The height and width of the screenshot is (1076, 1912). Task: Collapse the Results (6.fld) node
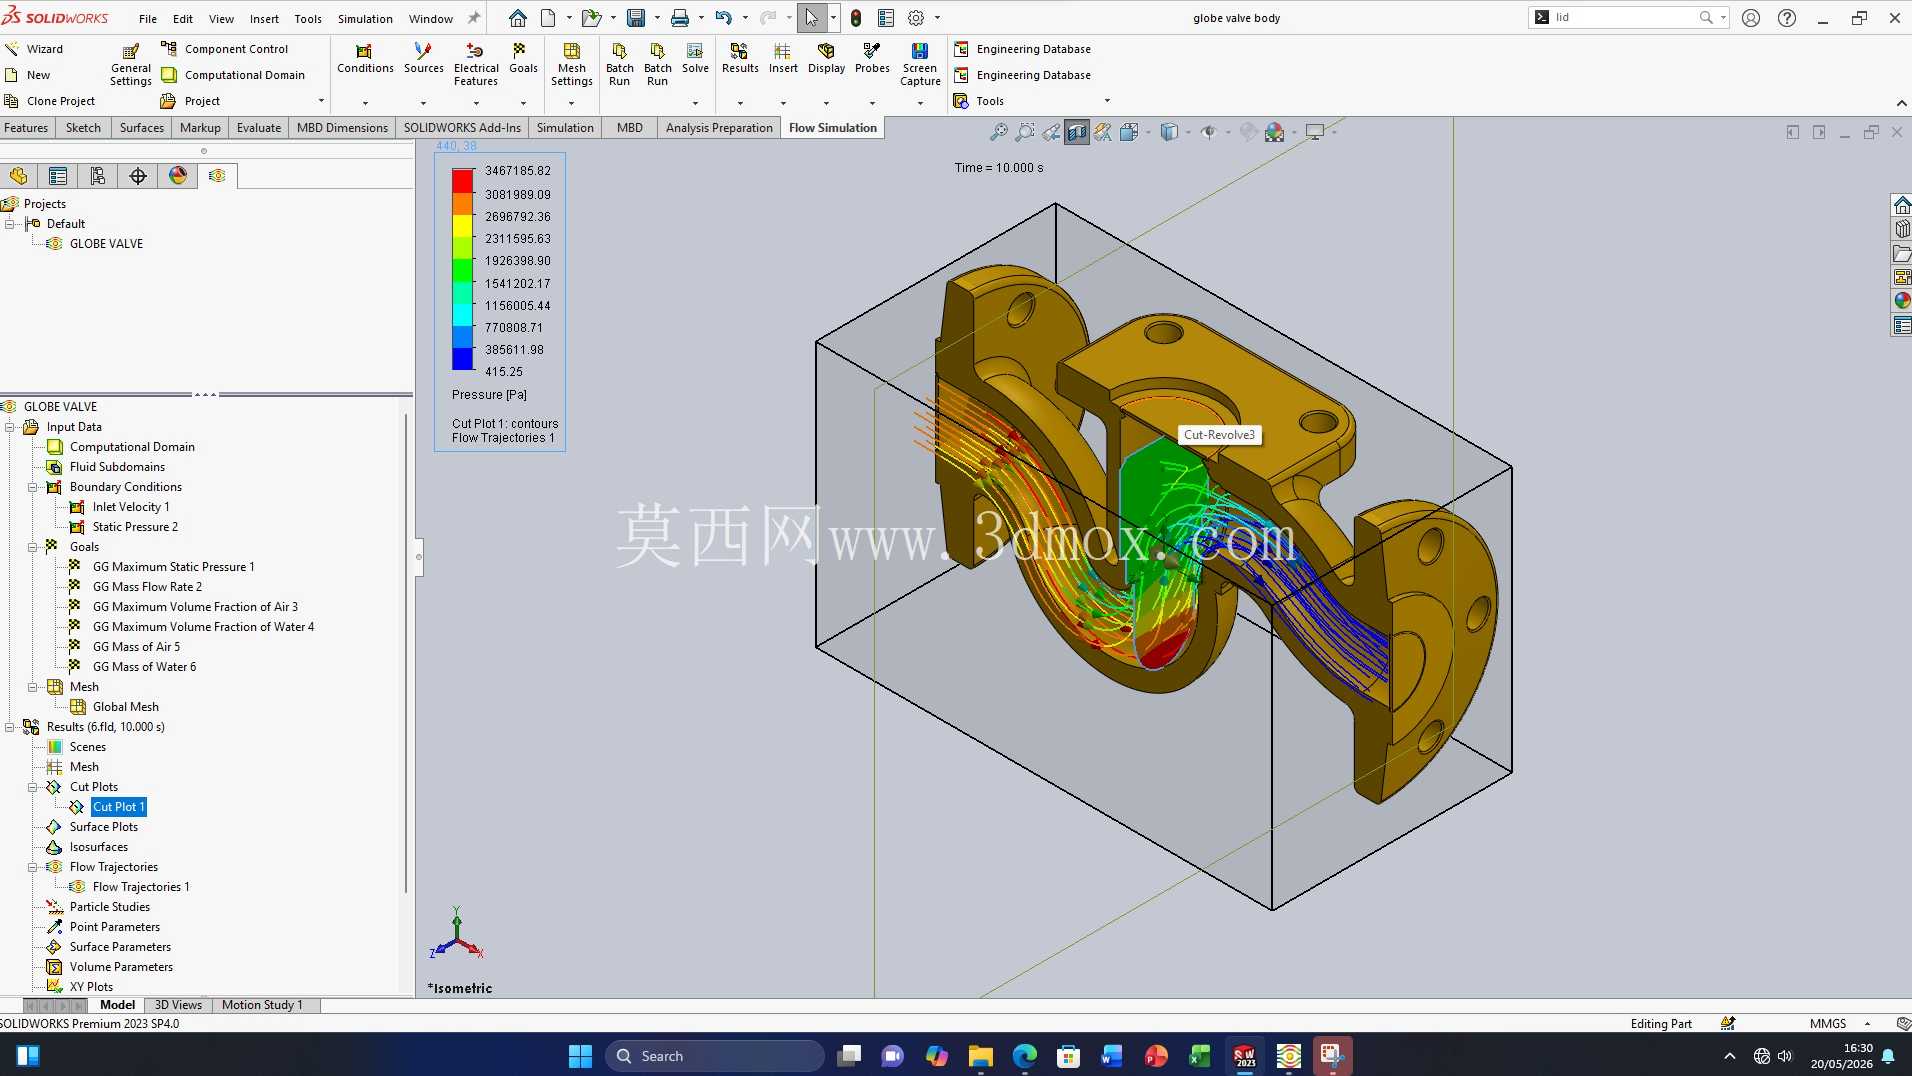pos(10,727)
